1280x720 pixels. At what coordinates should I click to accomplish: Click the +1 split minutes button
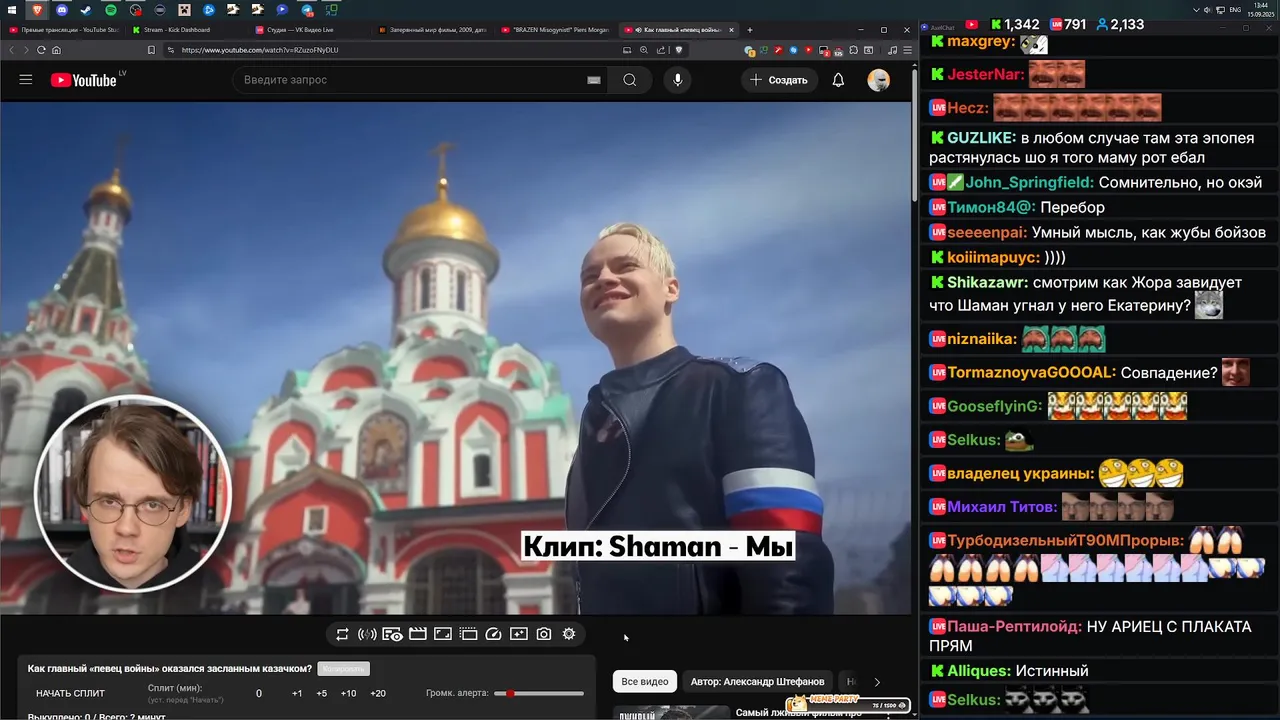coord(297,693)
